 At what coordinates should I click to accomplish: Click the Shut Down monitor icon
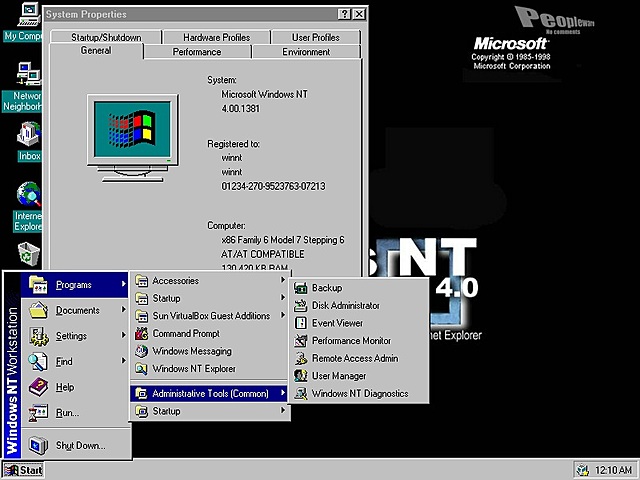point(38,445)
